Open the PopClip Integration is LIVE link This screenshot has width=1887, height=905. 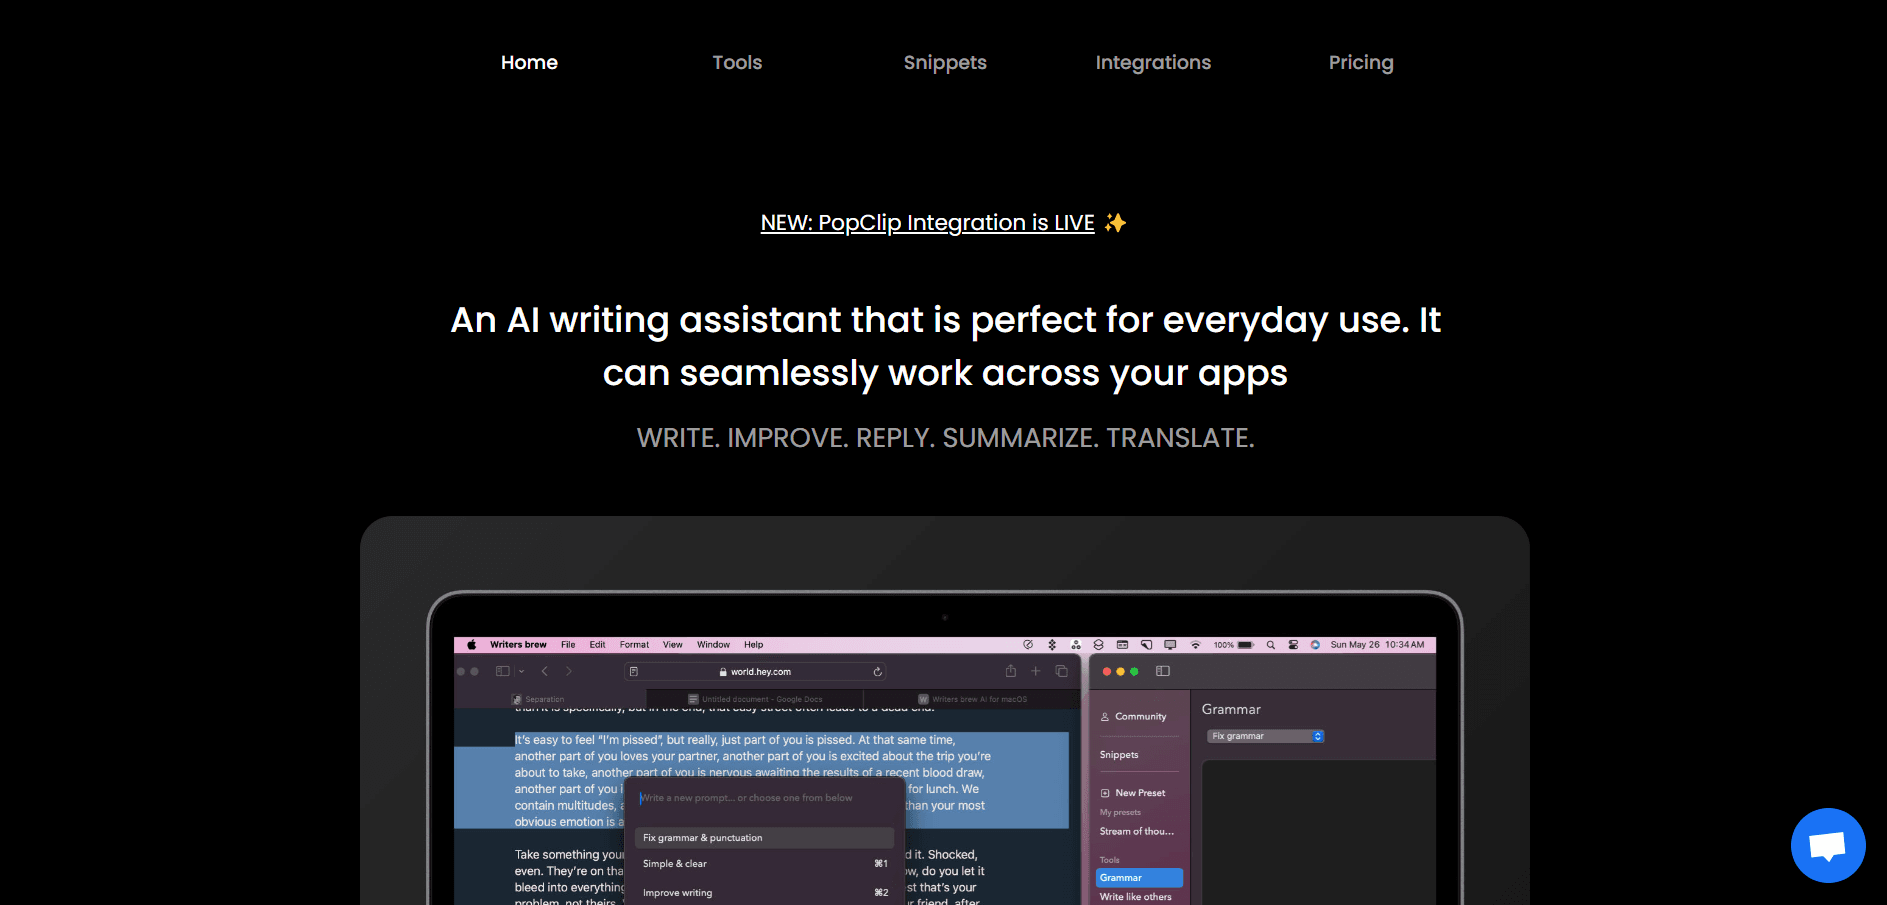(927, 223)
